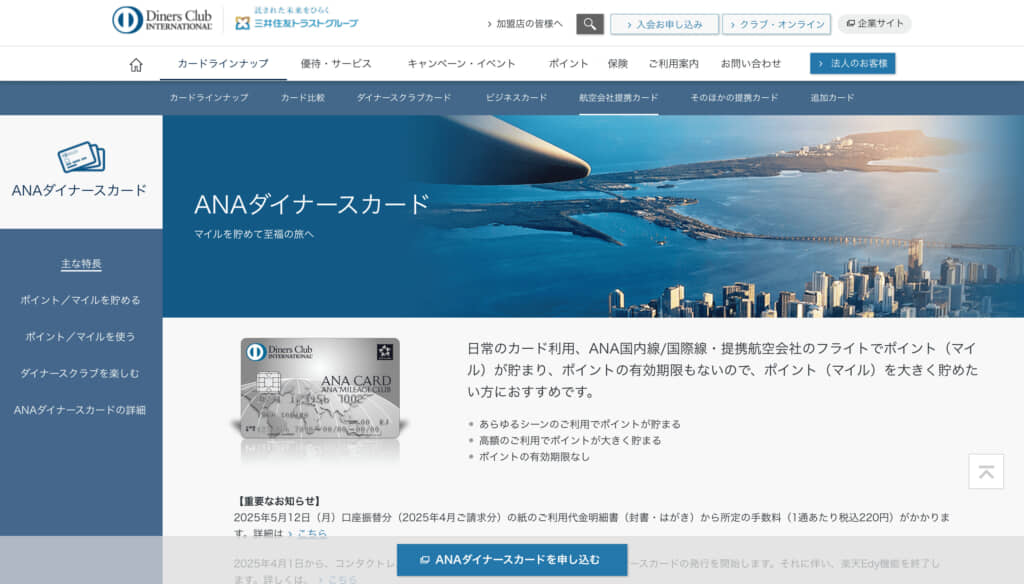1024x584 pixels.
Task: Open ポイント menu item
Action: tap(568, 63)
